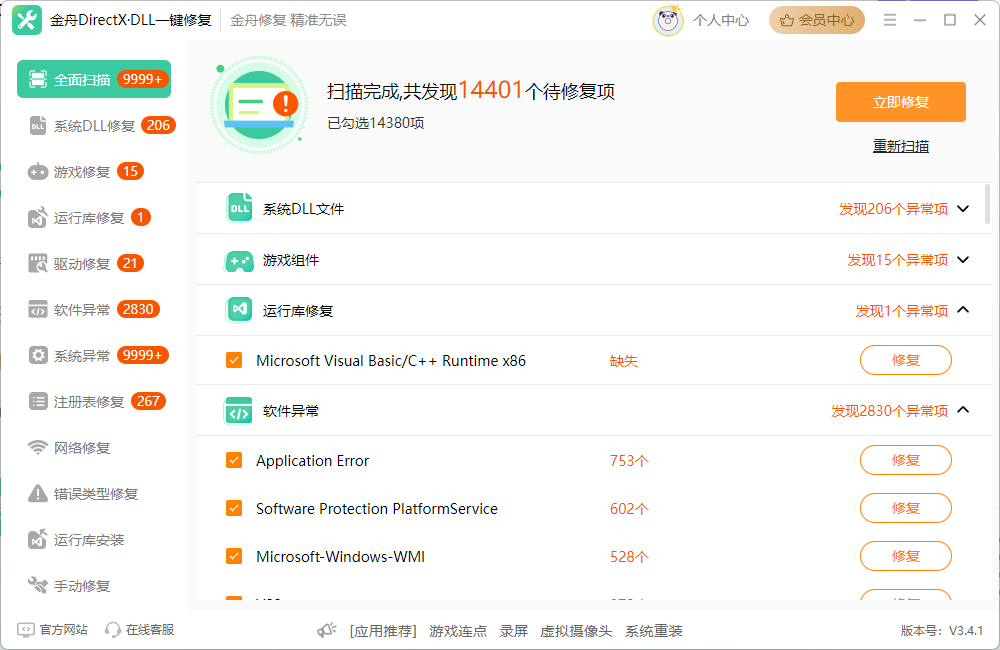Click 修复 button for Microsoft-Windows-WMI
The image size is (1000, 650).
(906, 556)
